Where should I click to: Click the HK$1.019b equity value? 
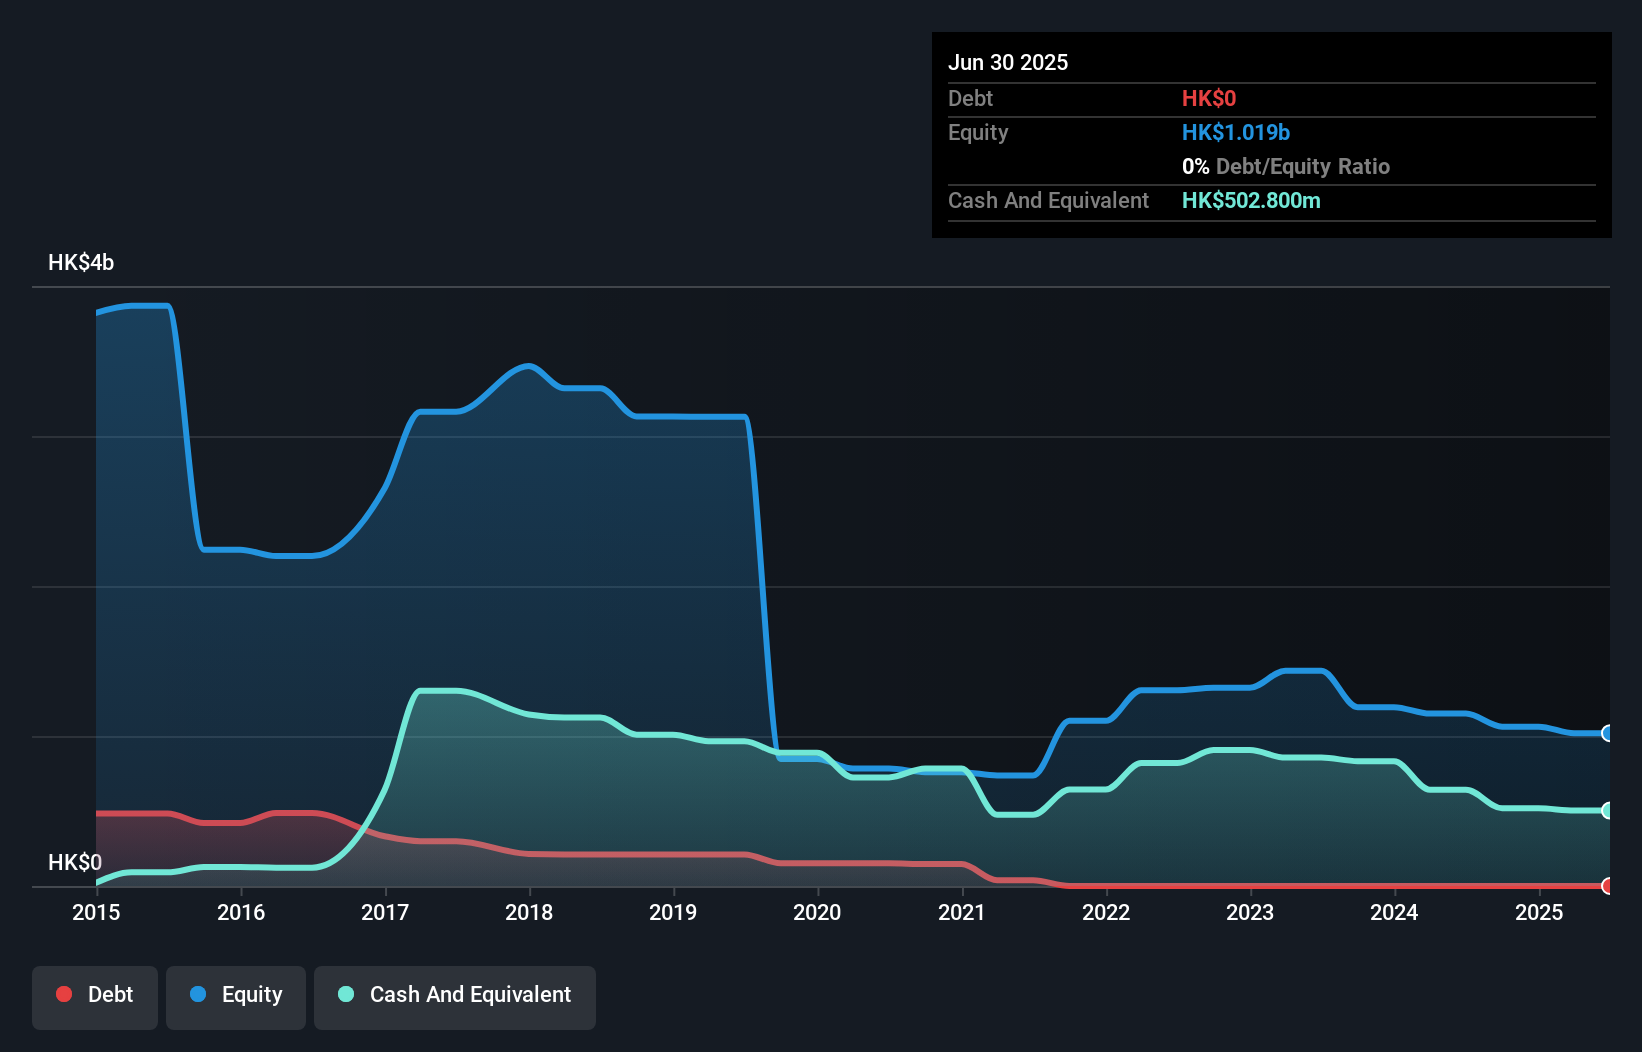[x=1236, y=132]
